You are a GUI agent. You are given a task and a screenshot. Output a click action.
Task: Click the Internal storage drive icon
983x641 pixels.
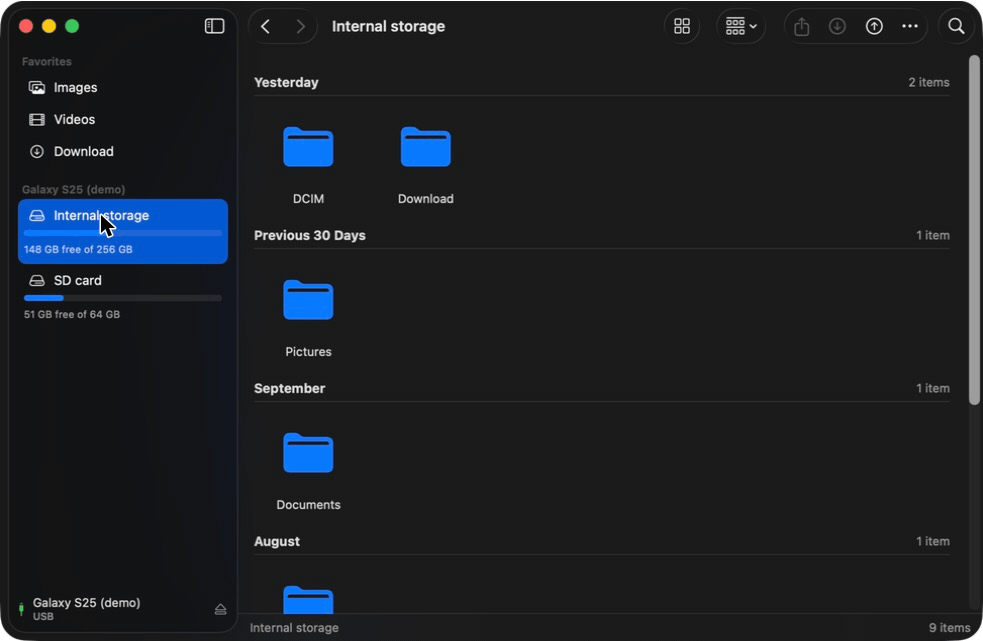[37, 216]
